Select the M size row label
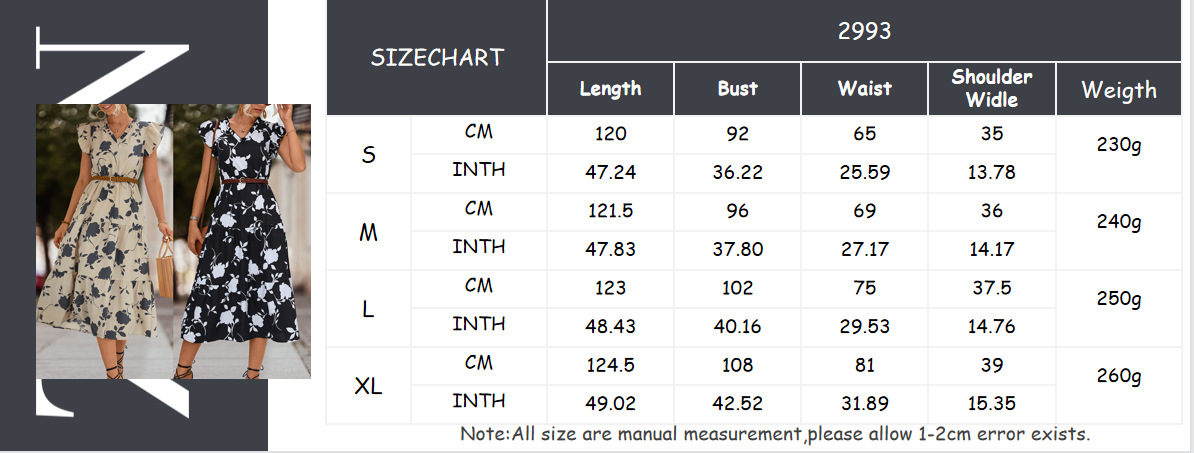The height and width of the screenshot is (453, 1194). pyautogui.click(x=369, y=232)
